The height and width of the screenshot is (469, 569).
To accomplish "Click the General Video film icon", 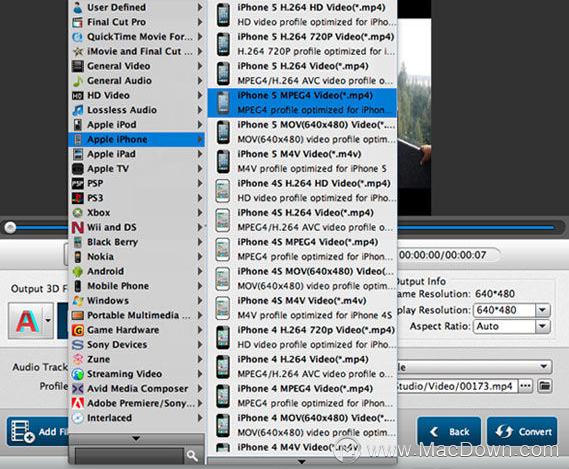I will tap(78, 66).
